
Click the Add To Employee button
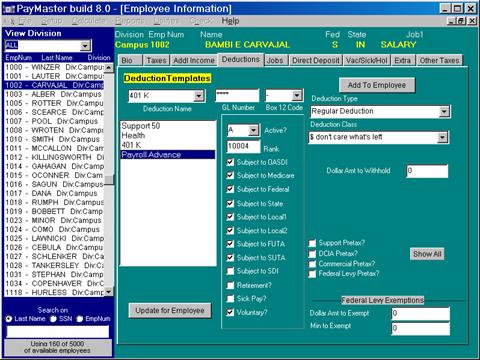377,85
